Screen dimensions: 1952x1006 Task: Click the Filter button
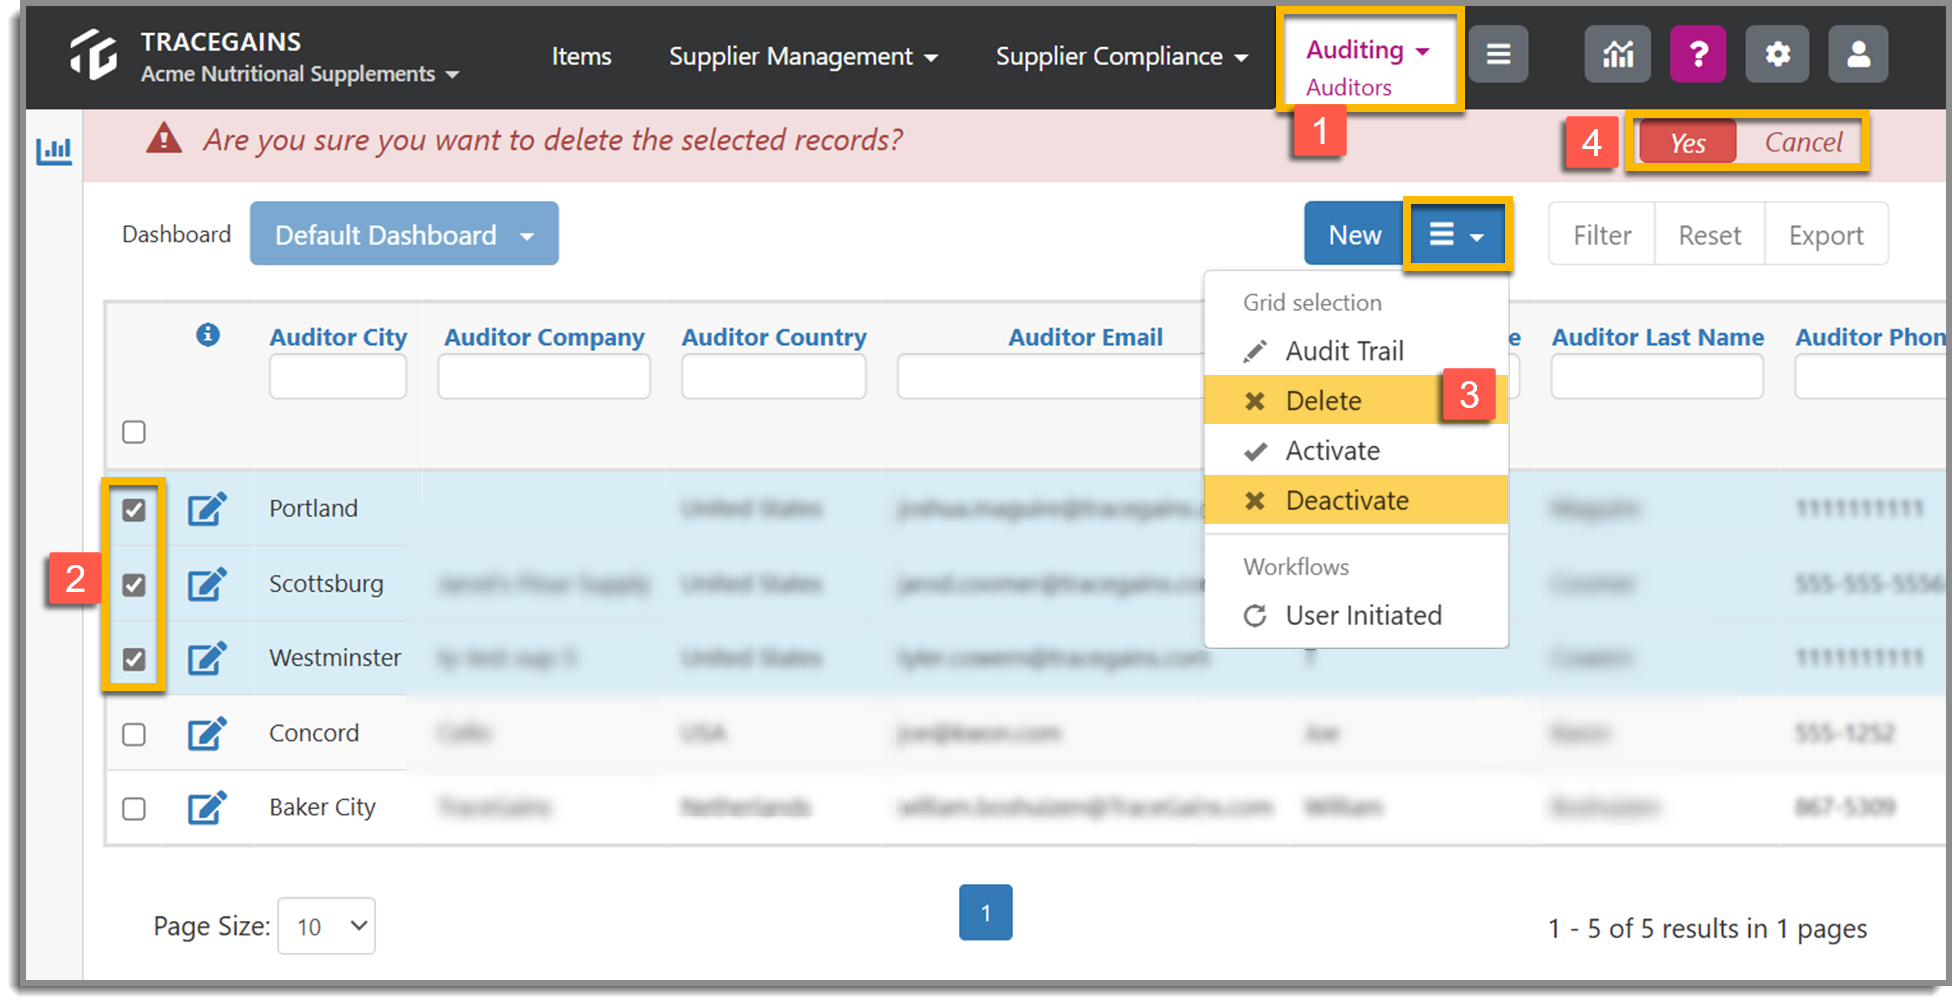(1602, 235)
